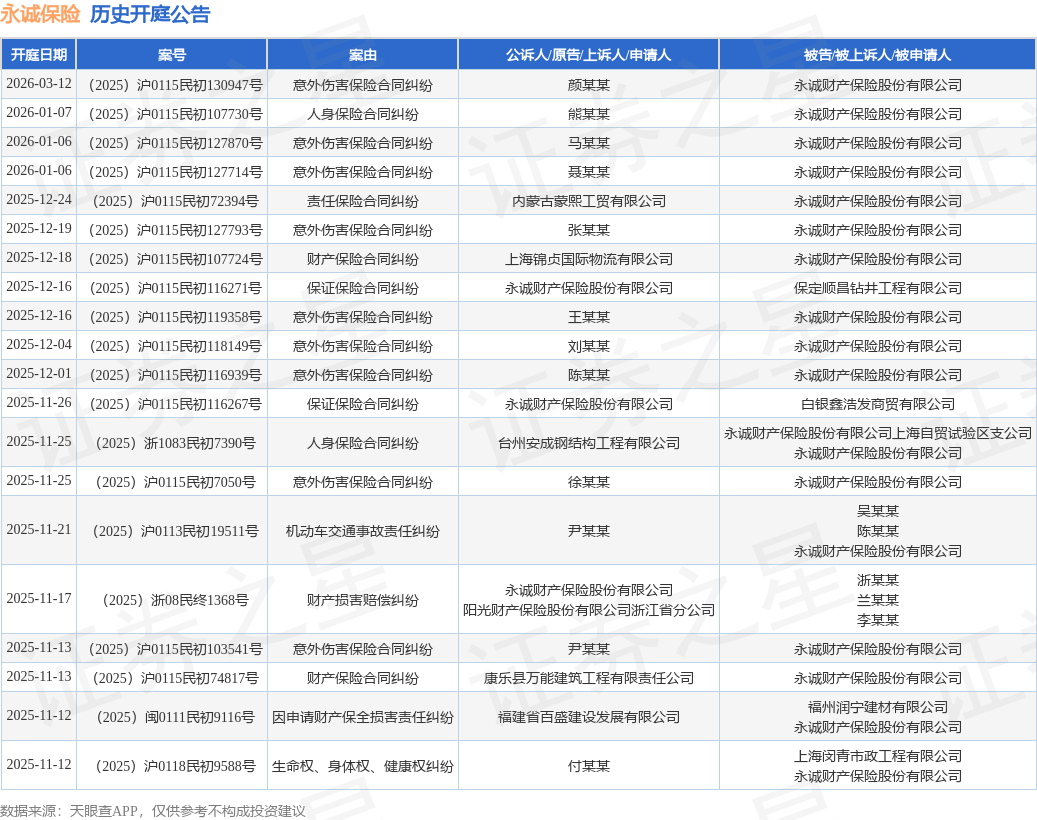Click plaintiff 福建省百盛建设发展有限公司

[589, 718]
